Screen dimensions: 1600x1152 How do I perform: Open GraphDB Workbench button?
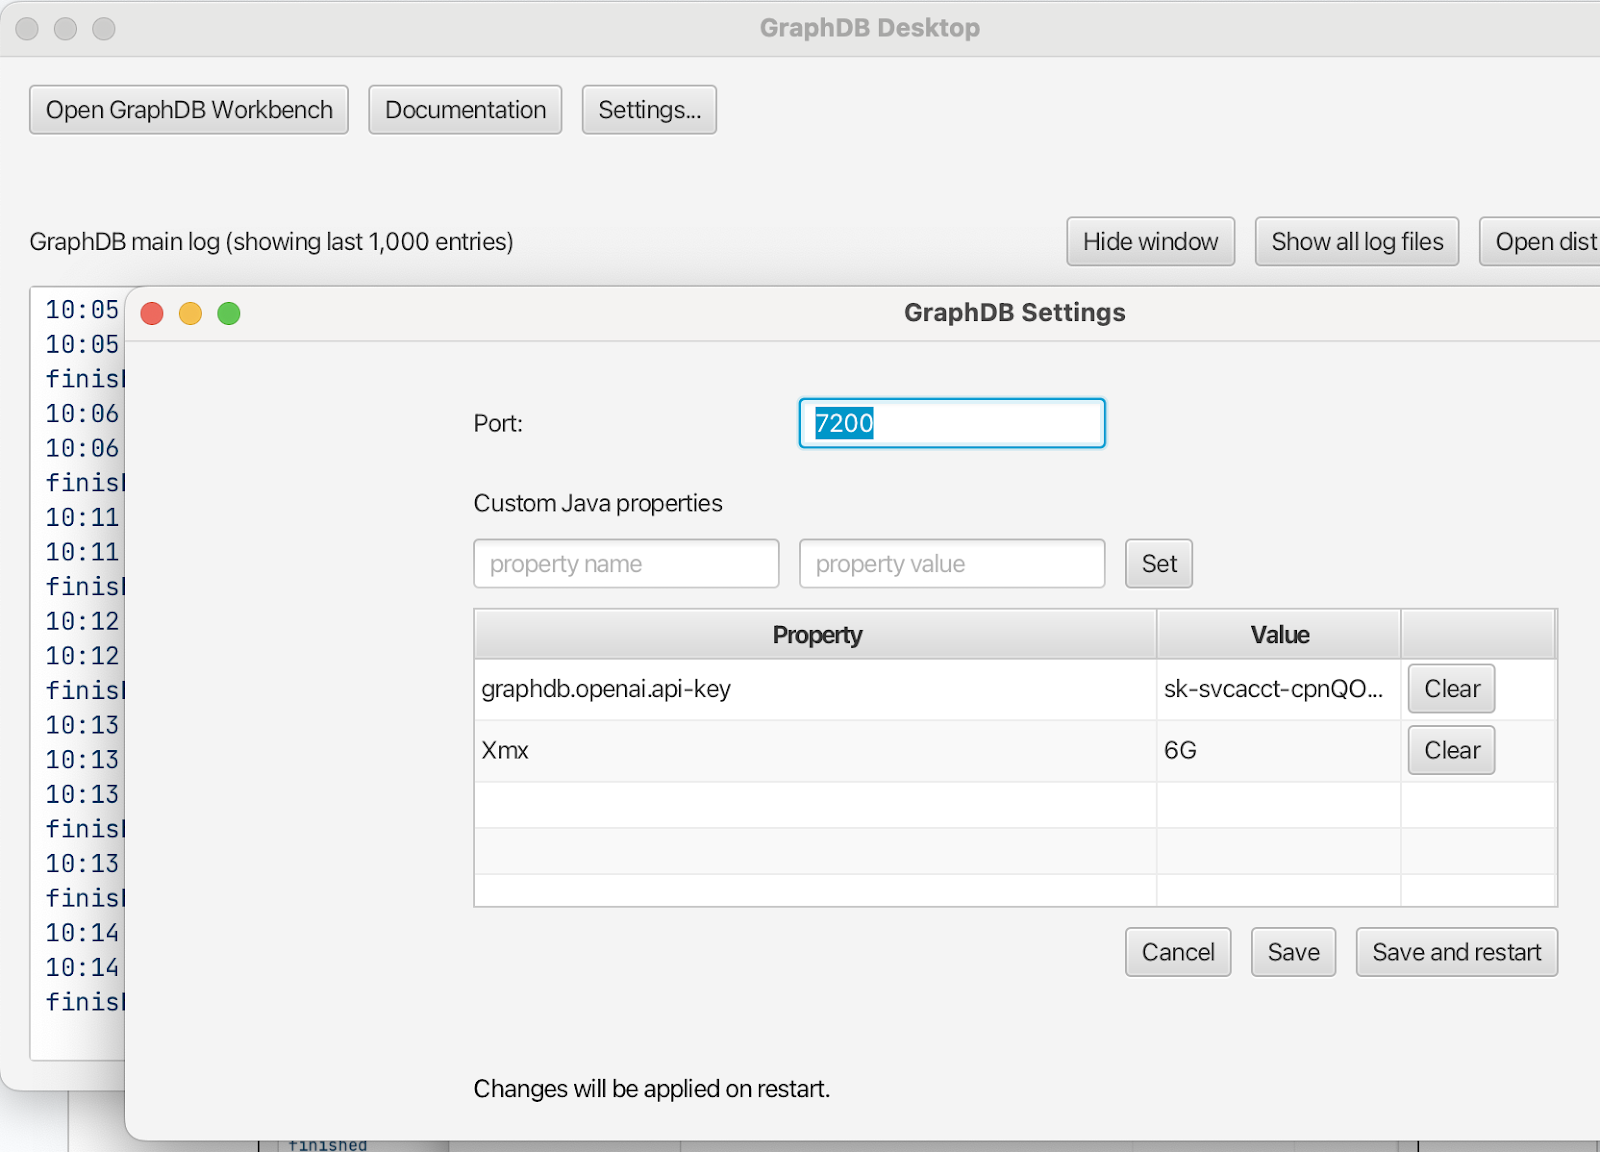pyautogui.click(x=189, y=110)
